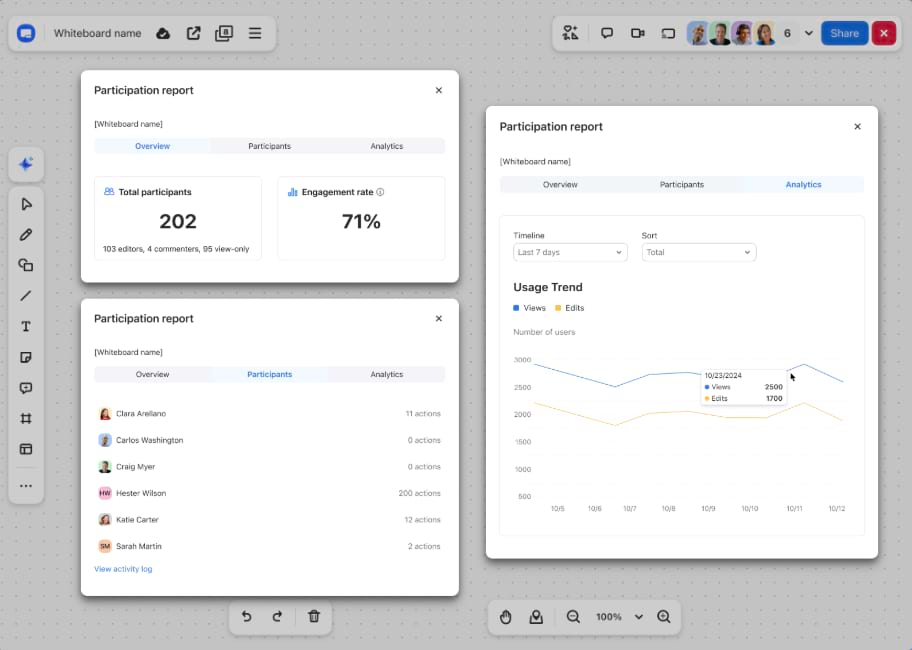Switch to Participants tab in top-left report
Screen dimensions: 912x650
point(270,146)
